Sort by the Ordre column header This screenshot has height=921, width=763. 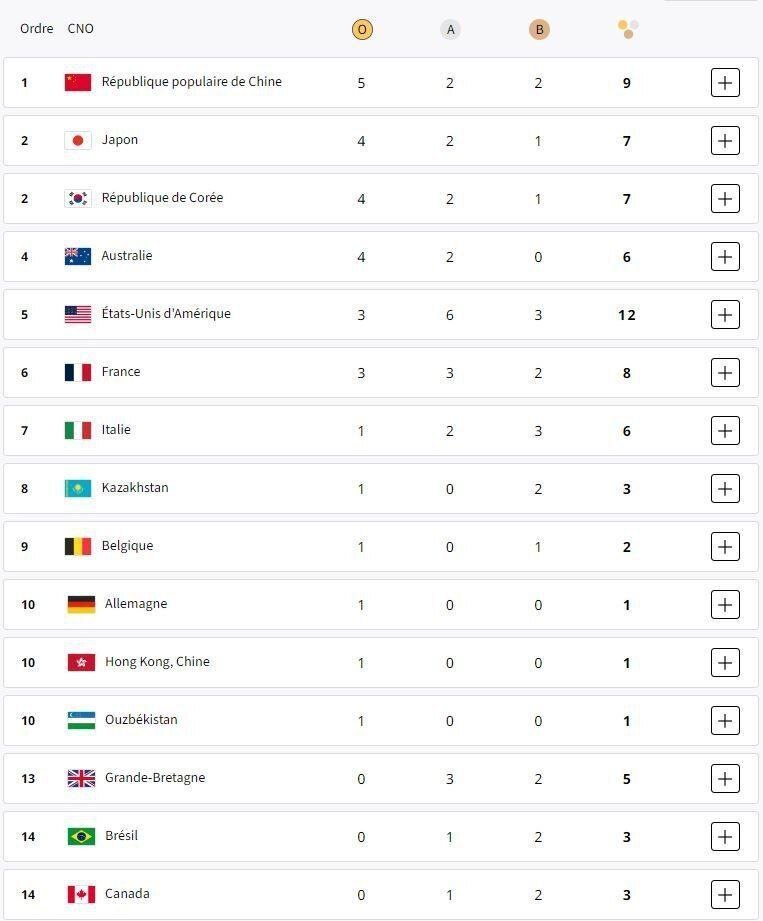tap(37, 29)
